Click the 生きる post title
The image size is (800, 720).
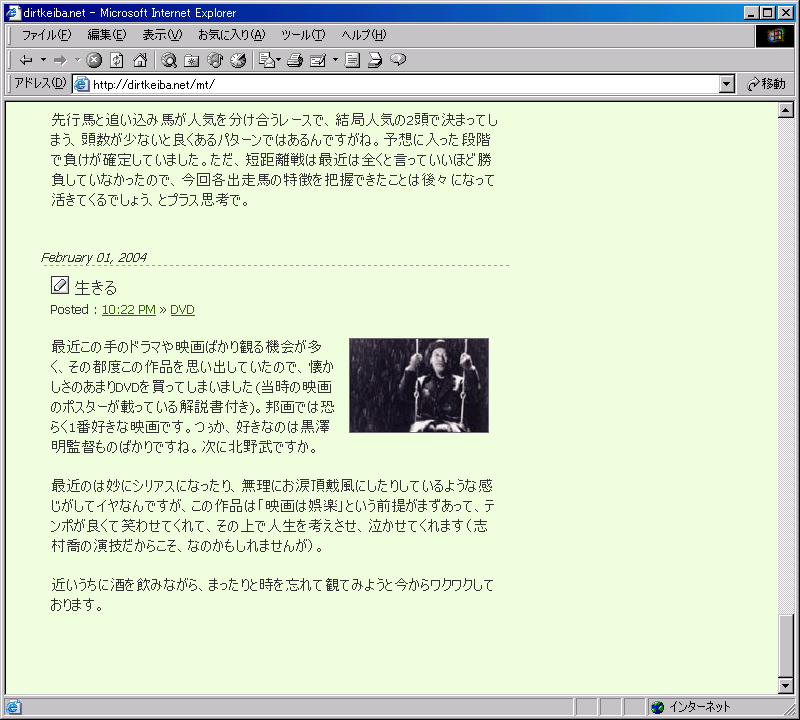(96, 287)
